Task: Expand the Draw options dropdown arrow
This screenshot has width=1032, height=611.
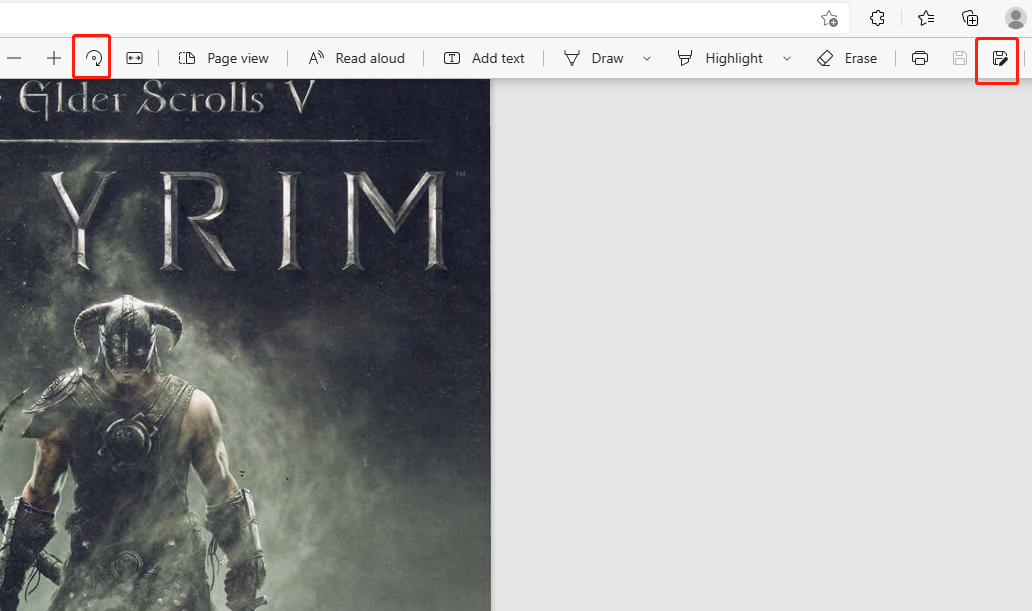Action: click(x=646, y=59)
